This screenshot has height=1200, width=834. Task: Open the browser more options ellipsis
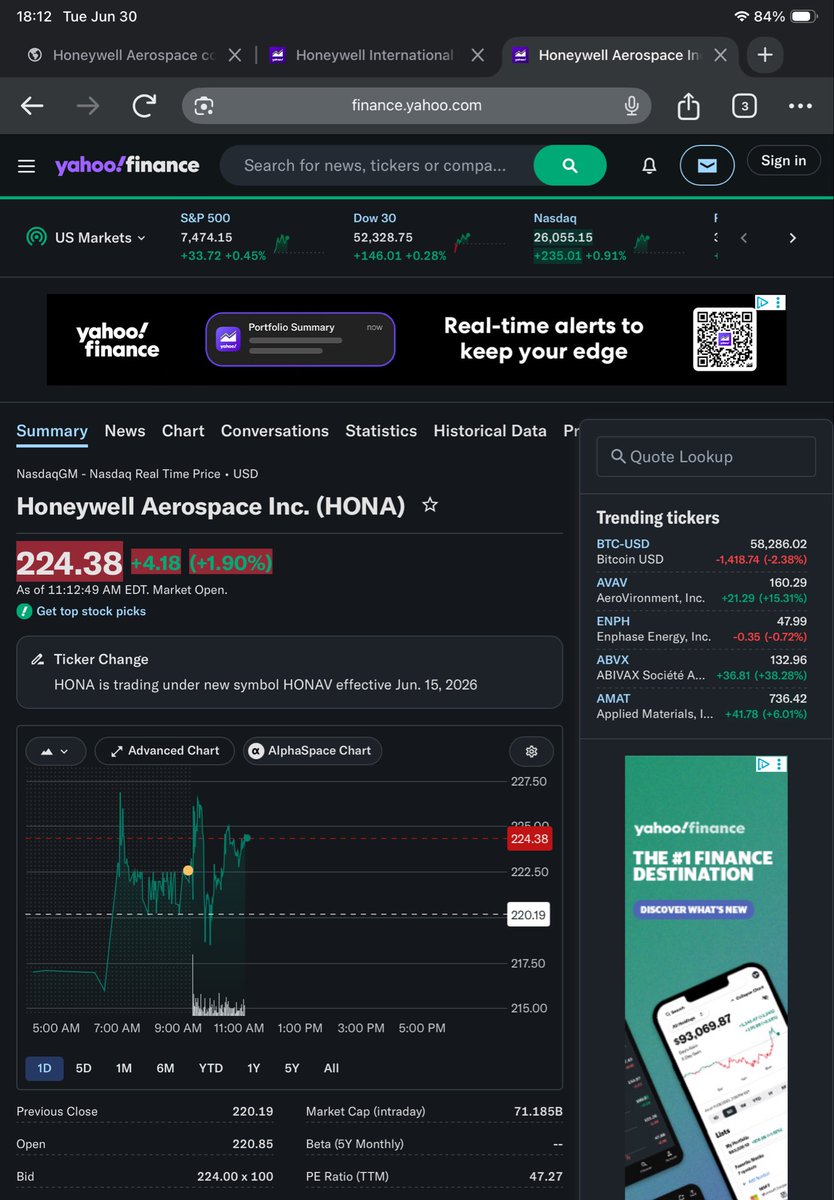click(x=800, y=106)
